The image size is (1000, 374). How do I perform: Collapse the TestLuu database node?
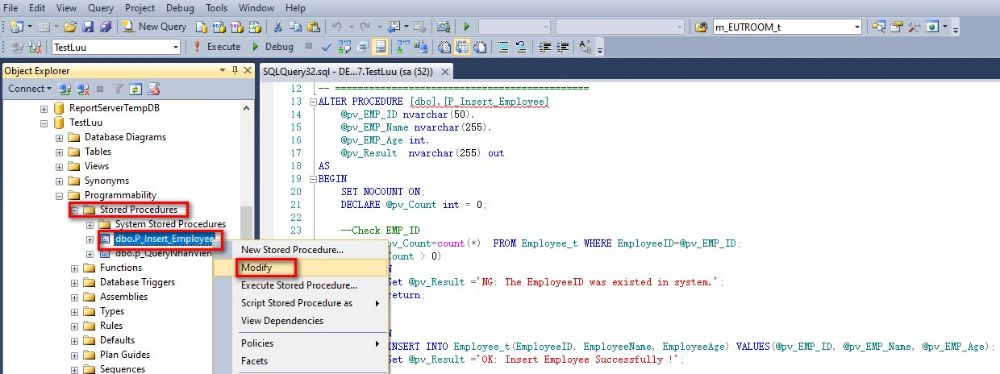[44, 123]
